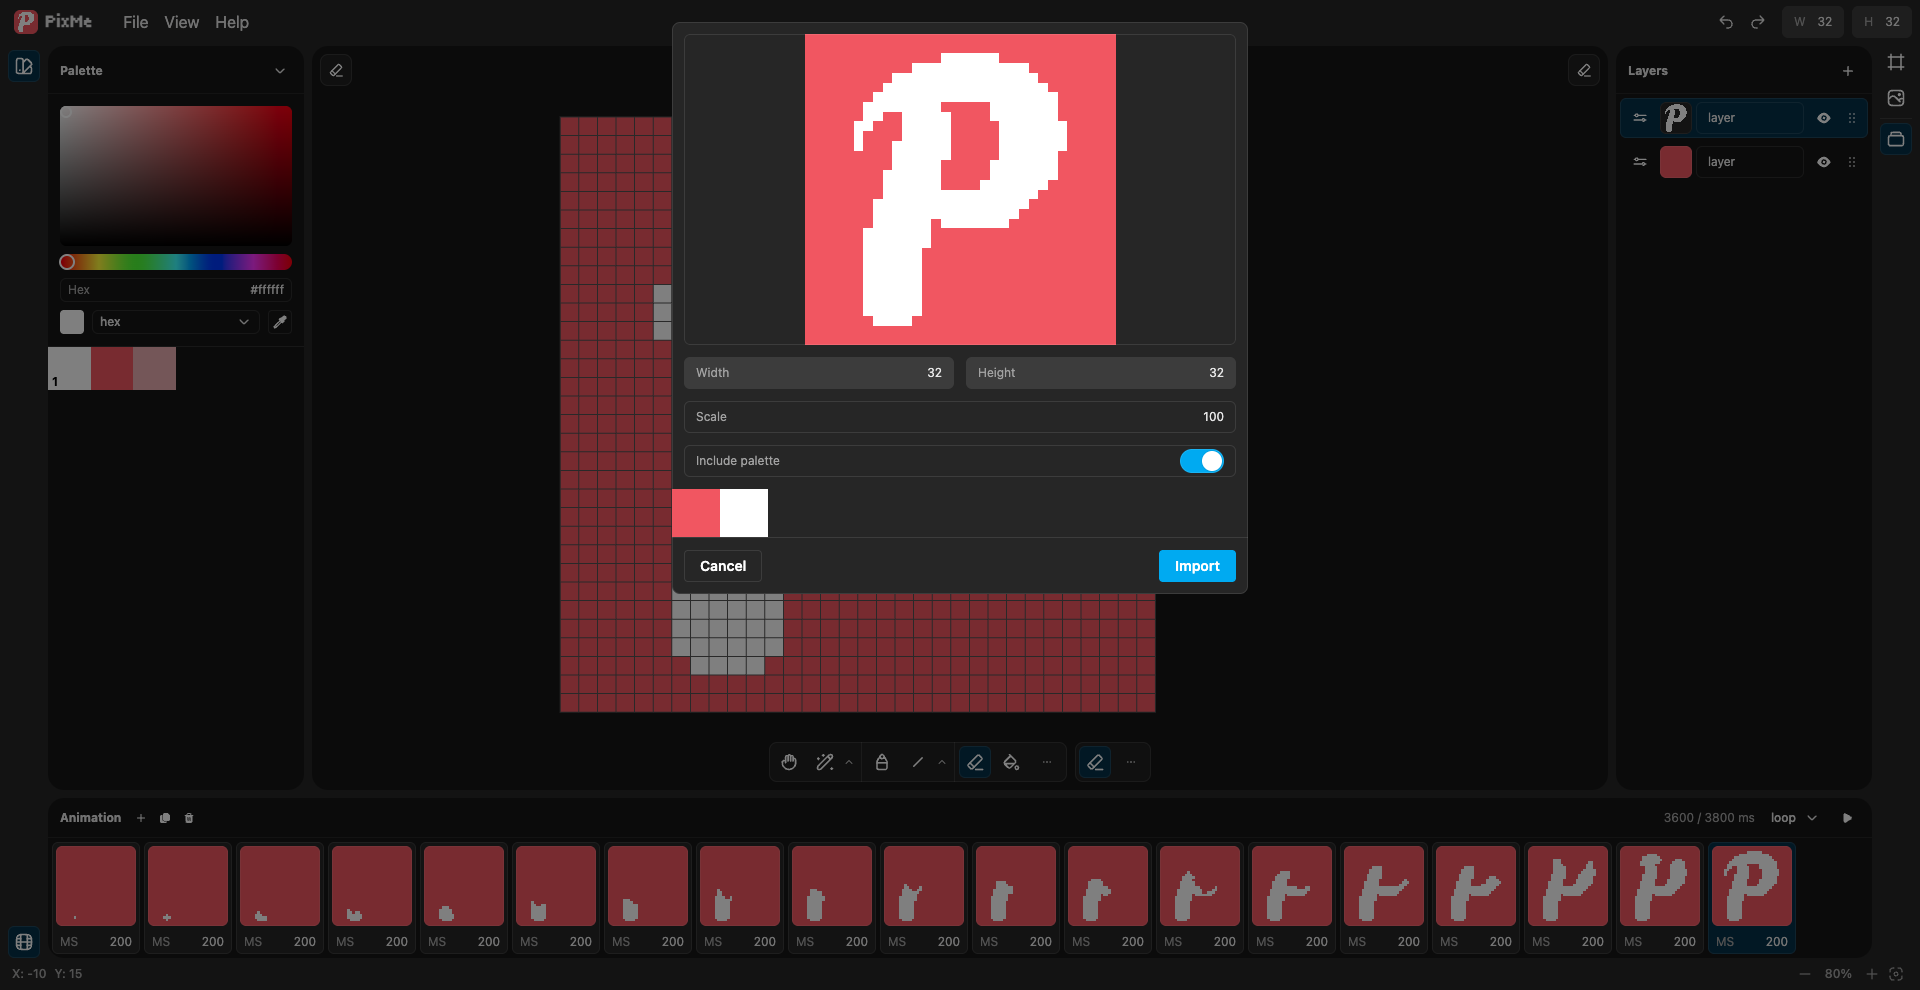Click the white swatch in import dialog
This screenshot has height=990, width=1920.
click(x=744, y=513)
